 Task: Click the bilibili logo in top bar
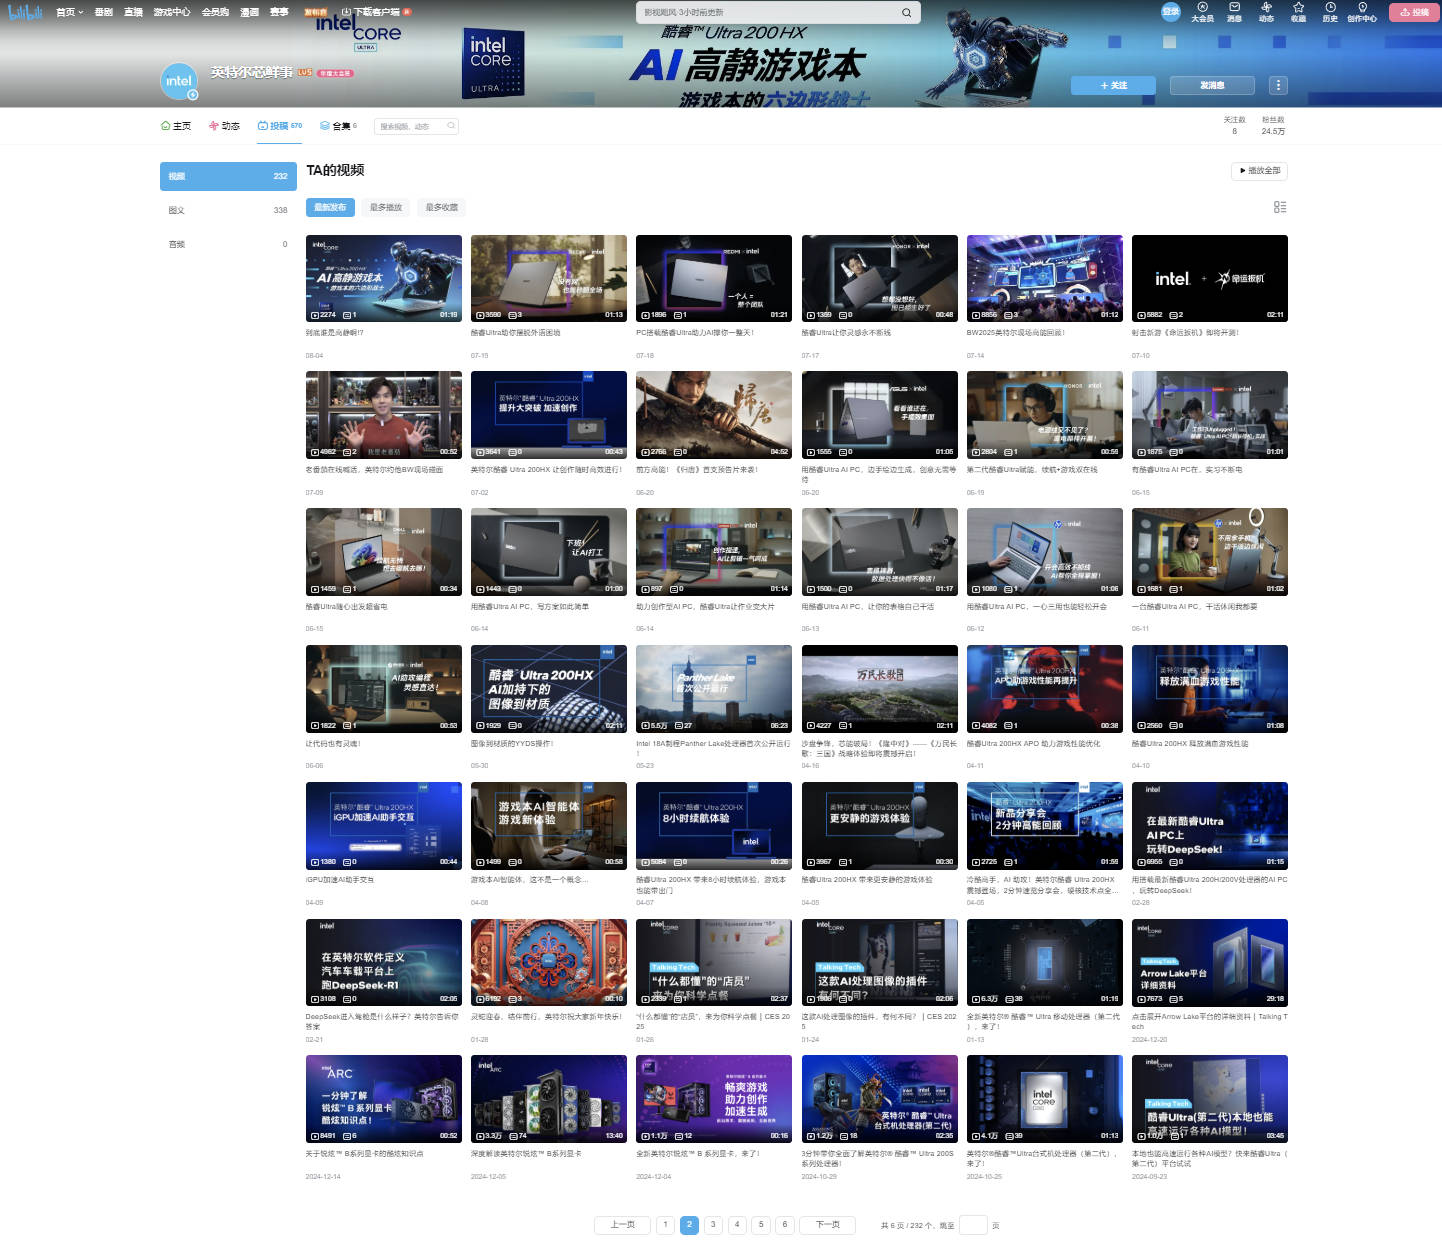[x=25, y=12]
